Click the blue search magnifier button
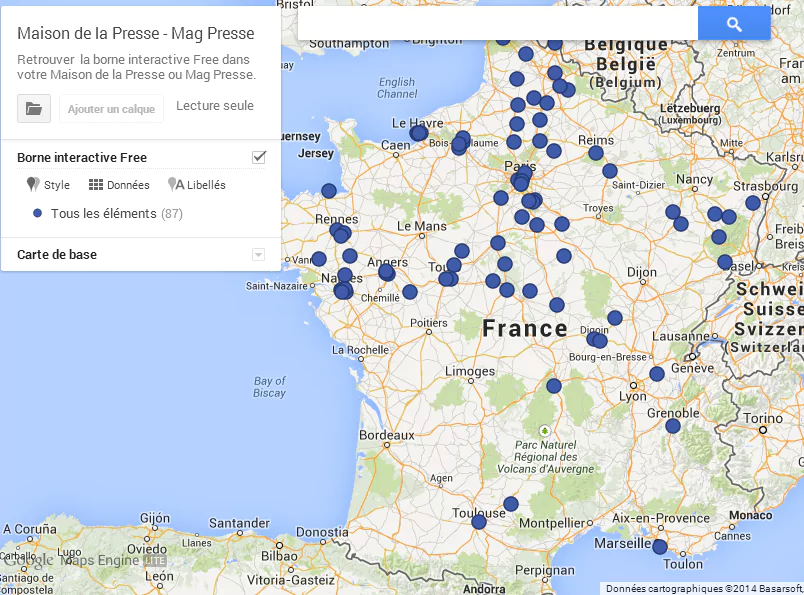This screenshot has height=595, width=804. [734, 24]
